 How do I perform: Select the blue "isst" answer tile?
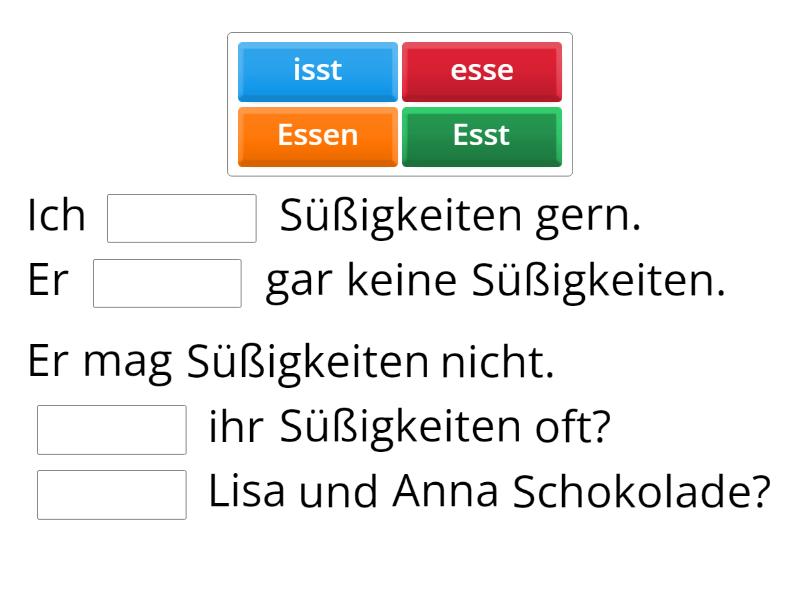[317, 70]
